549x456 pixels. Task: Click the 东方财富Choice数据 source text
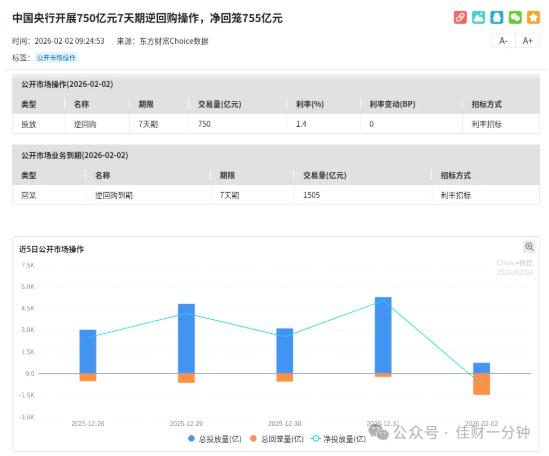[174, 41]
